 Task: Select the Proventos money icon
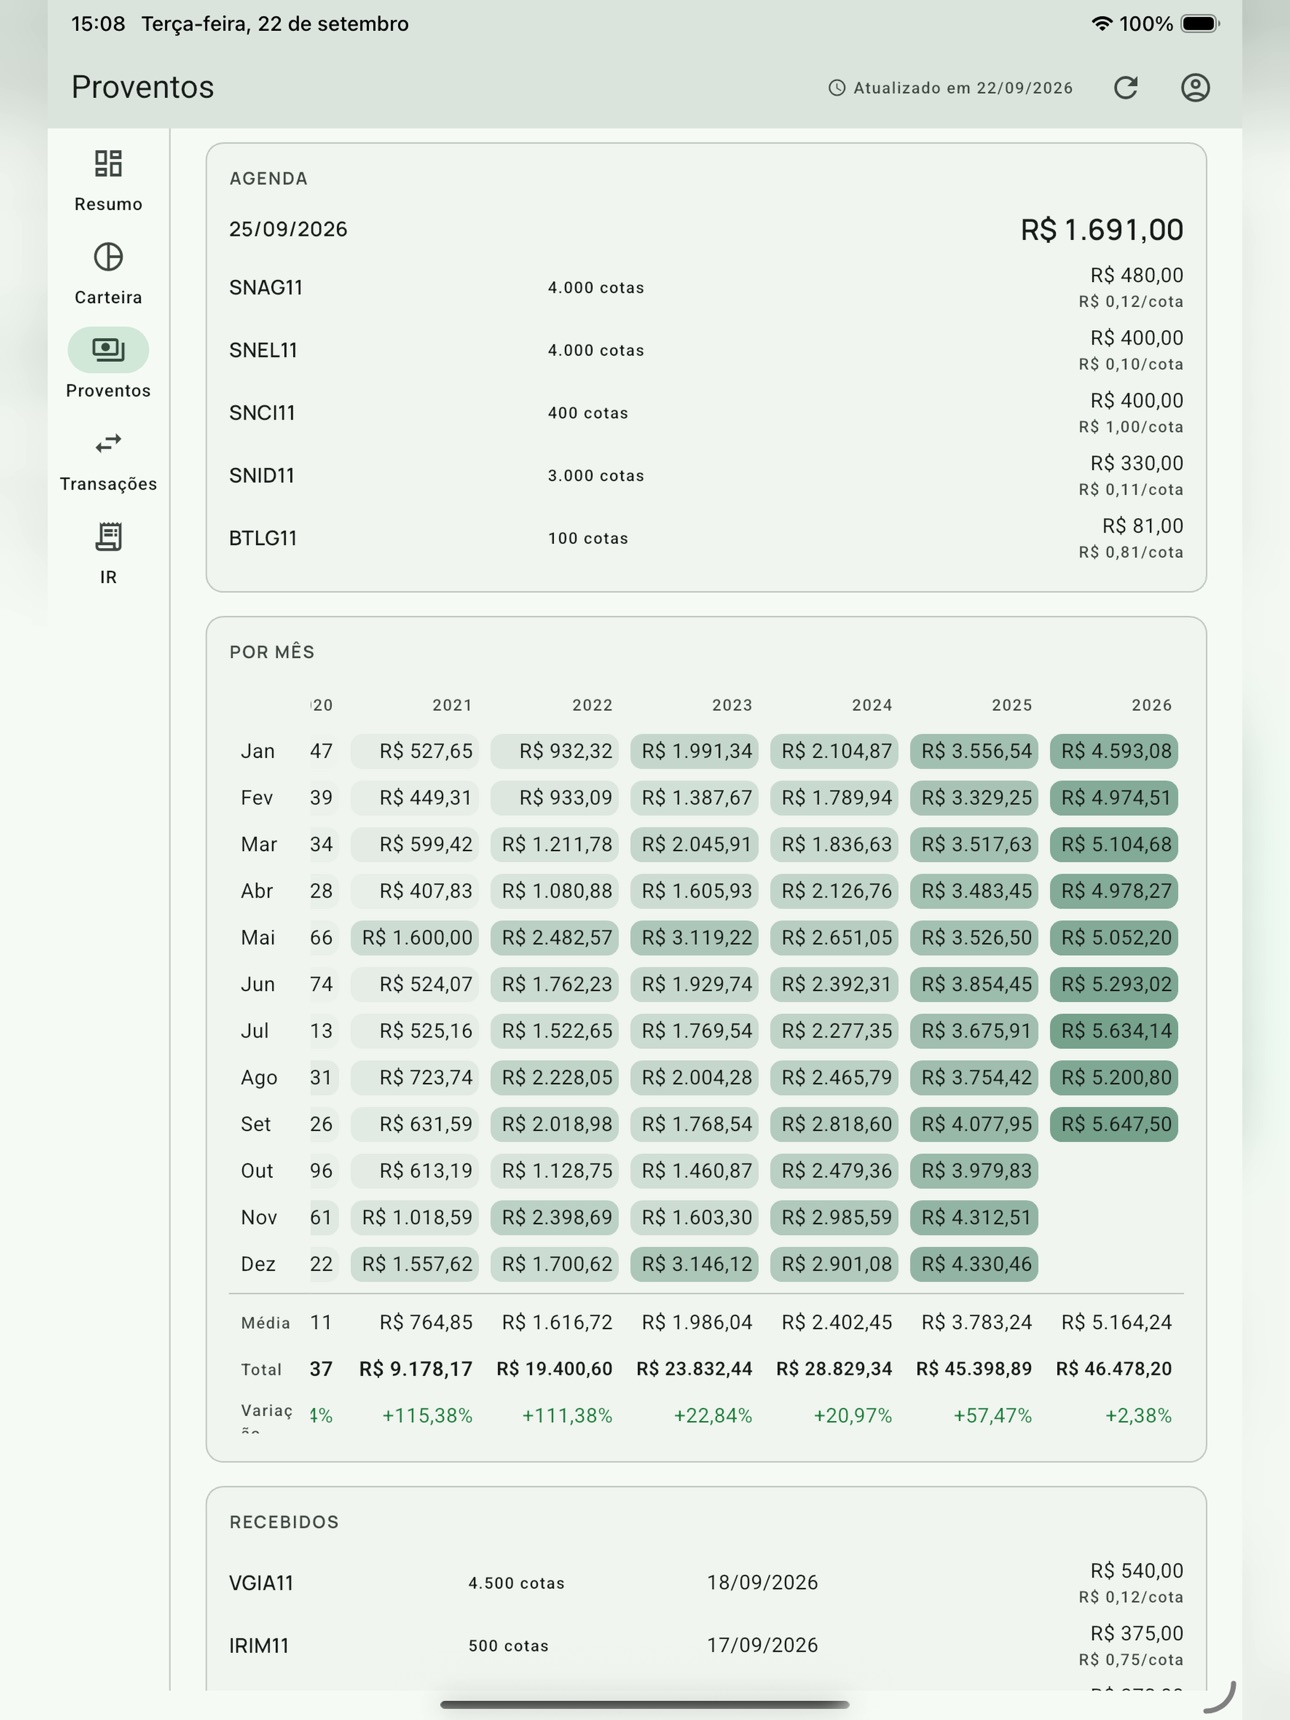click(x=108, y=350)
